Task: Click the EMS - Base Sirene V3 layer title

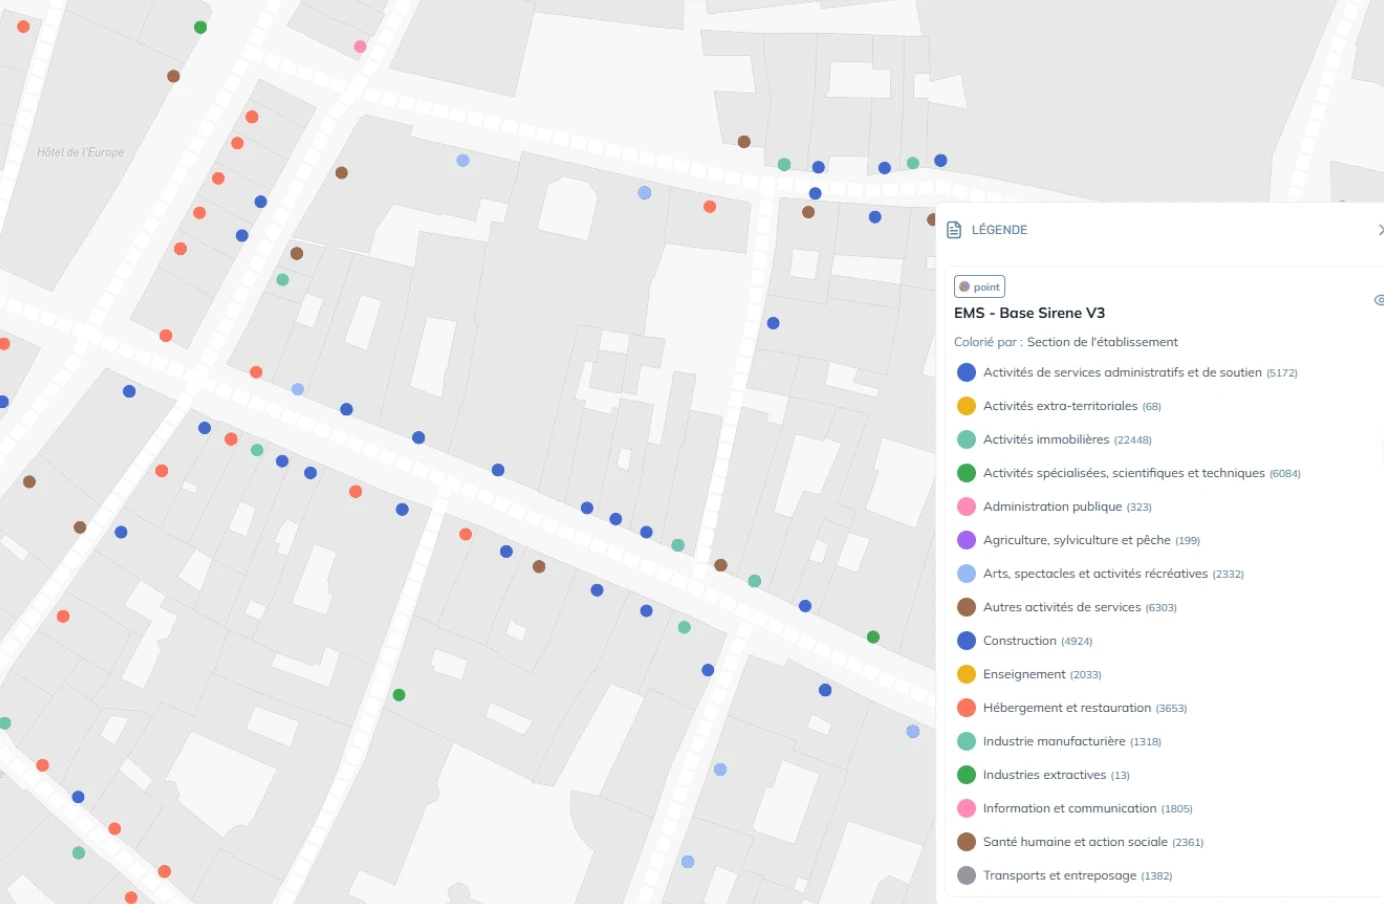Action: pyautogui.click(x=1029, y=313)
